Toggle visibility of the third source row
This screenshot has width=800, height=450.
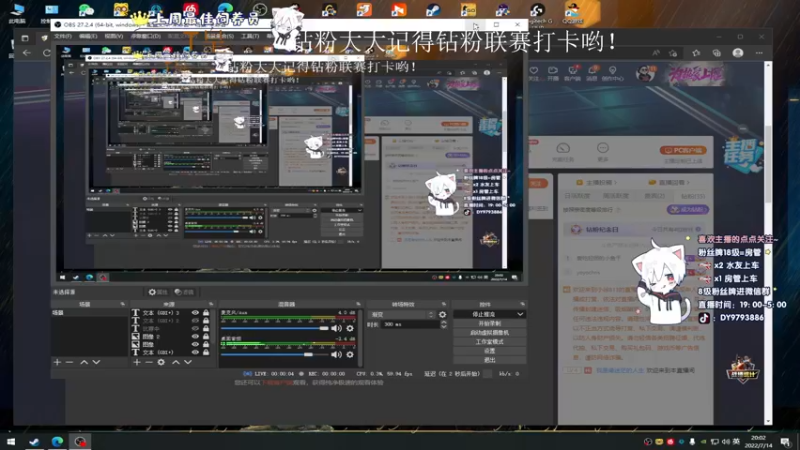195,329
